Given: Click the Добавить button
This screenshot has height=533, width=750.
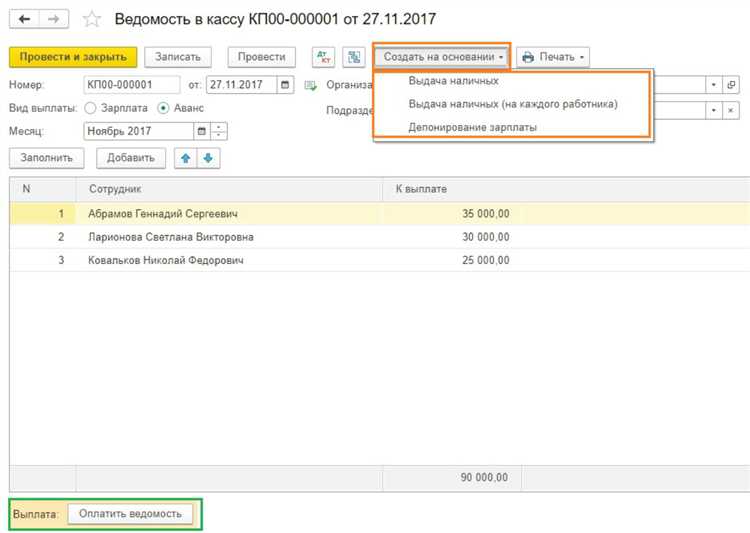Looking at the screenshot, I should point(131,158).
